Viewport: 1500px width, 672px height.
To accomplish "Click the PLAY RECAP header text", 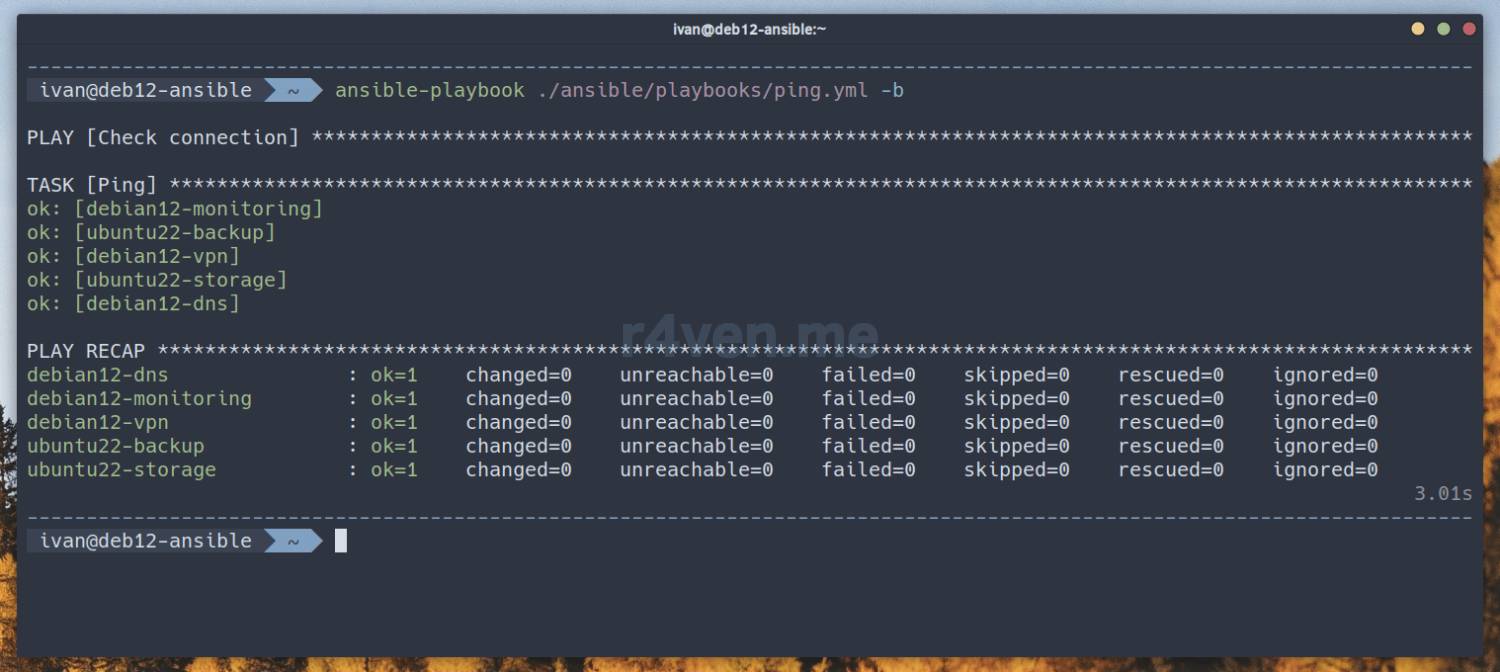I will point(86,351).
